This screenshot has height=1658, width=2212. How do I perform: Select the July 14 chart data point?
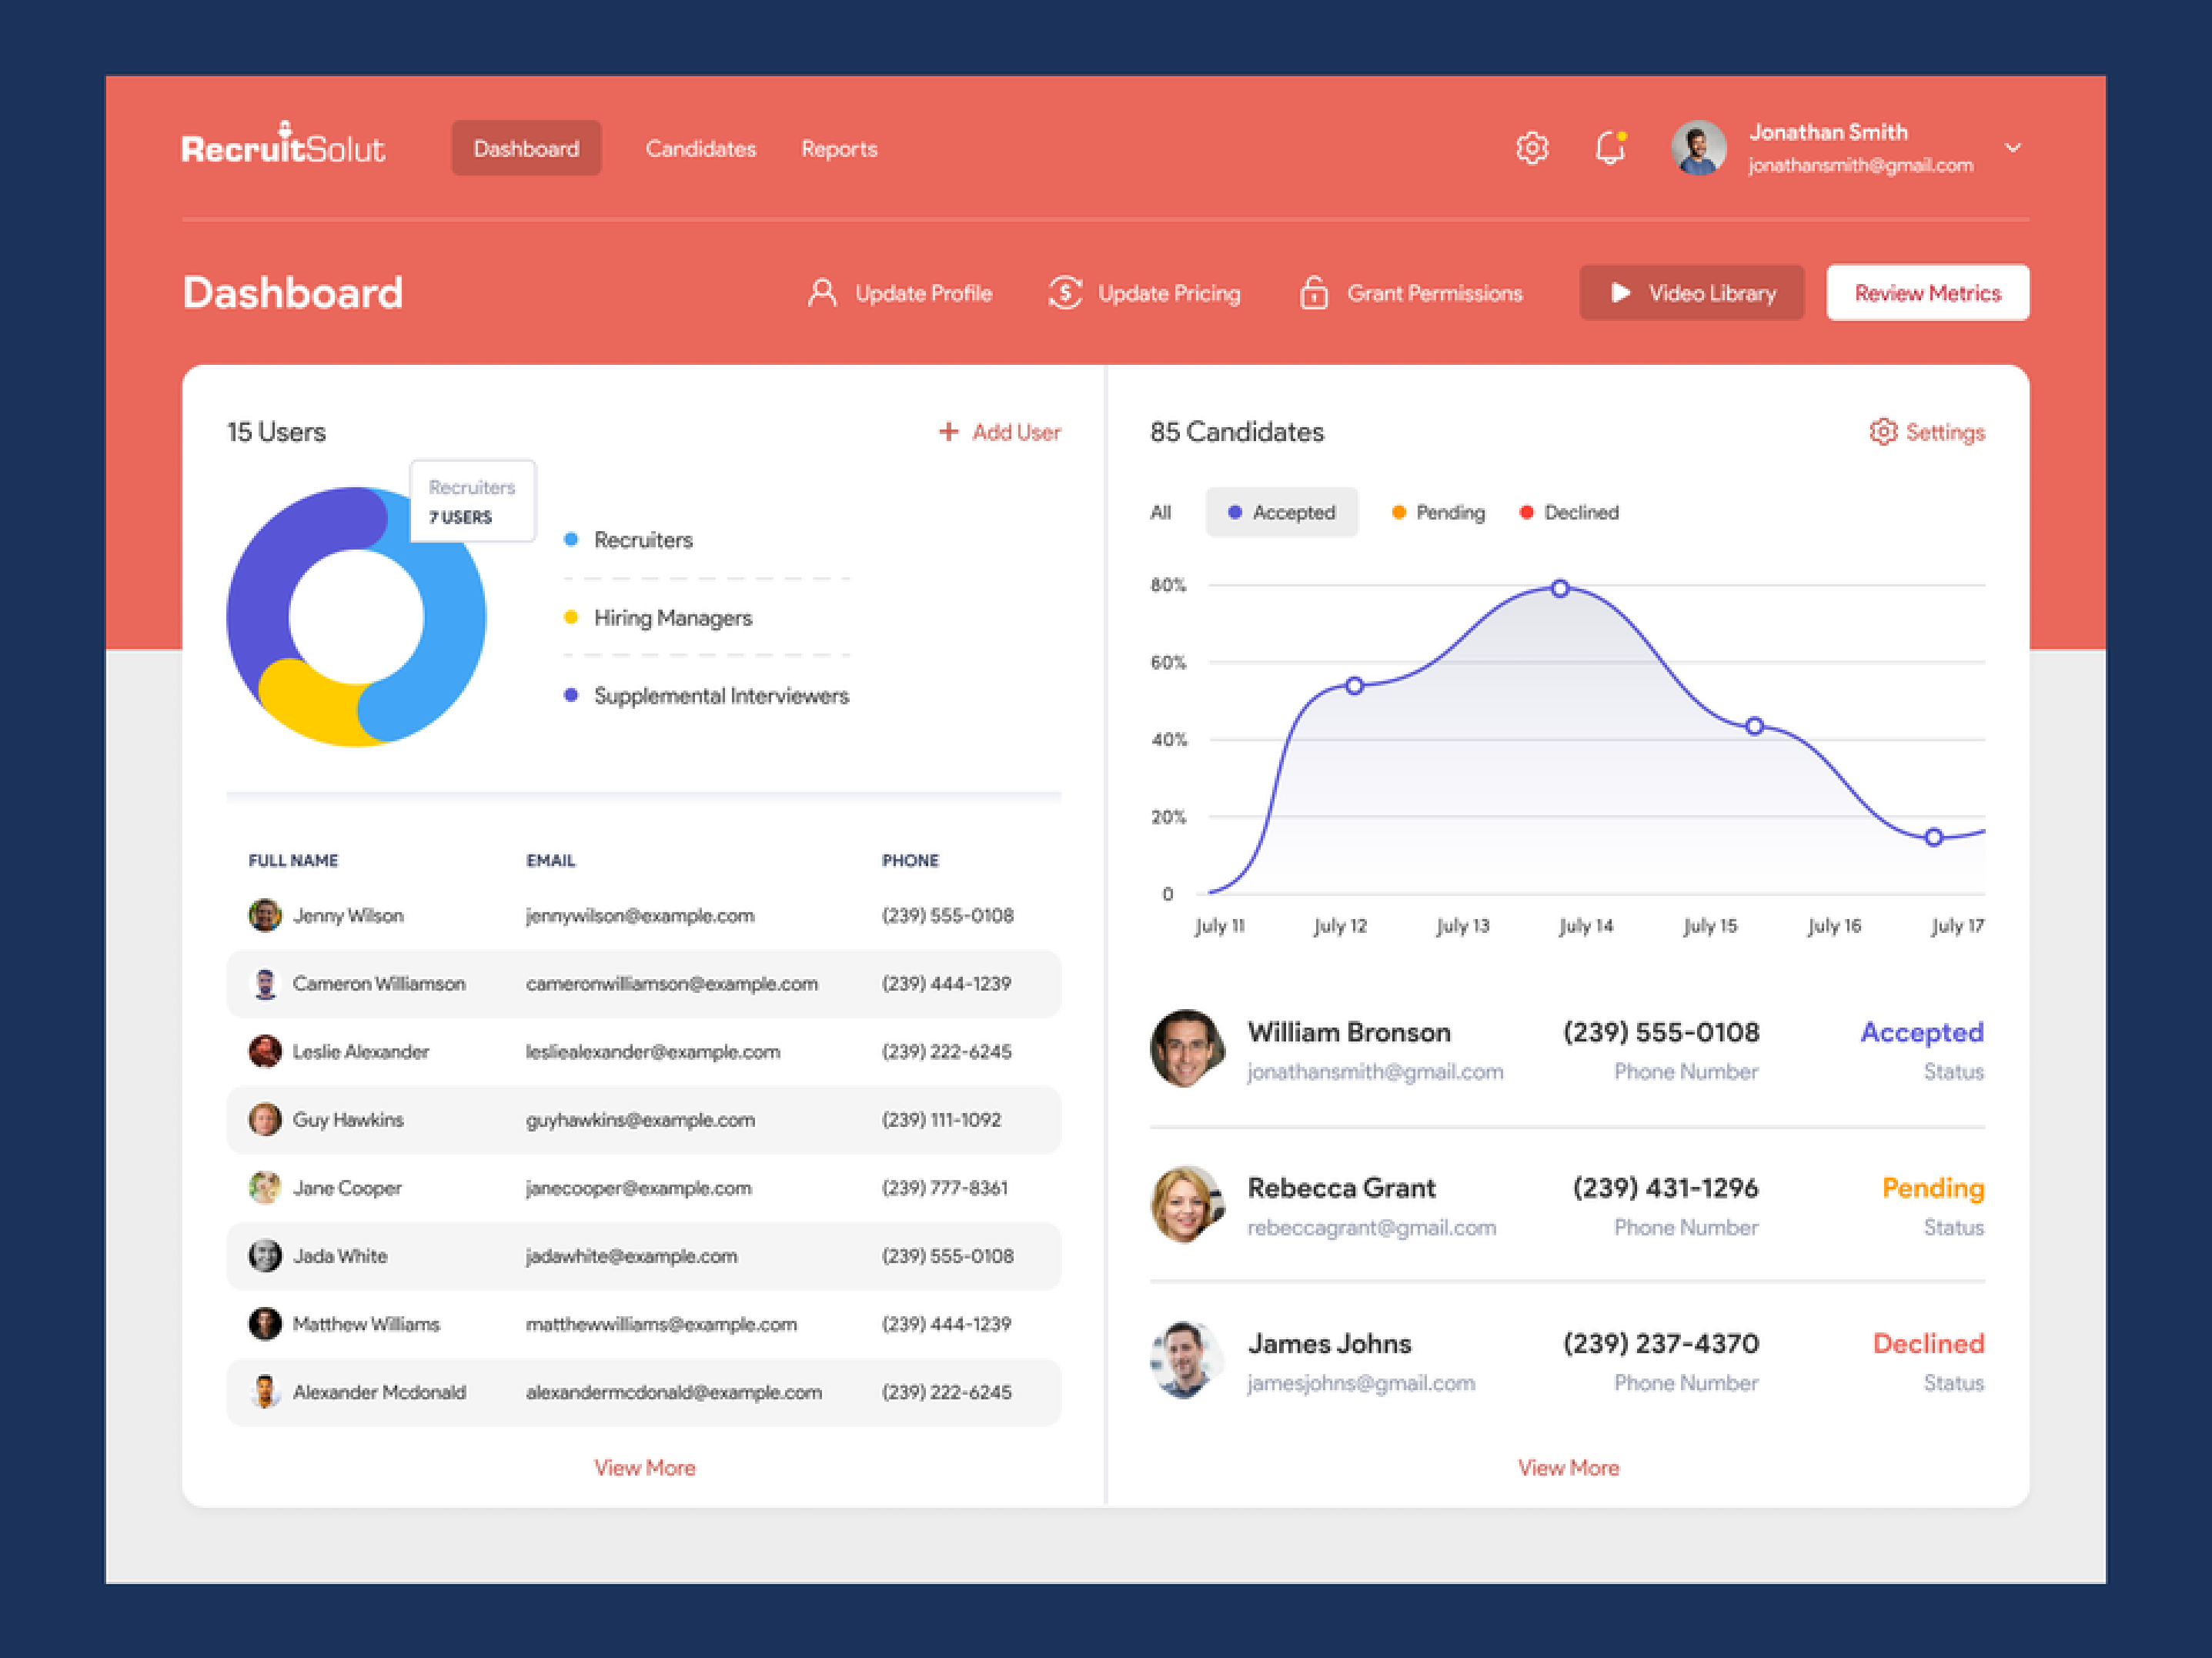(x=1560, y=589)
